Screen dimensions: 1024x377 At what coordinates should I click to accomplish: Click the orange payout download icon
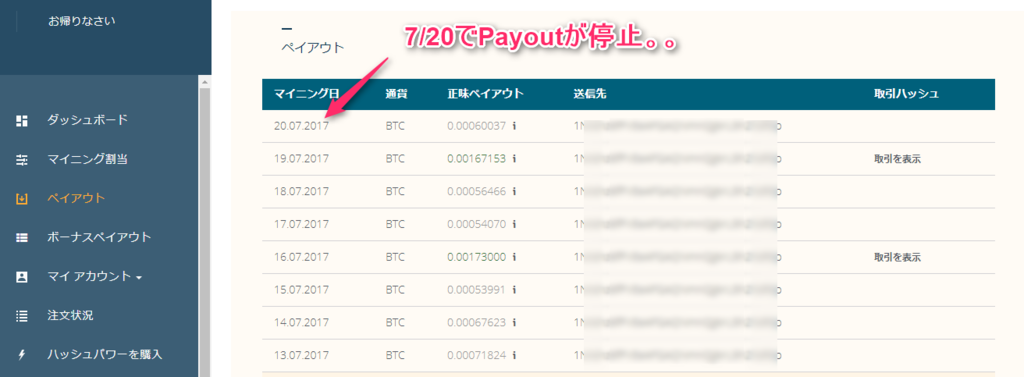[22, 199]
